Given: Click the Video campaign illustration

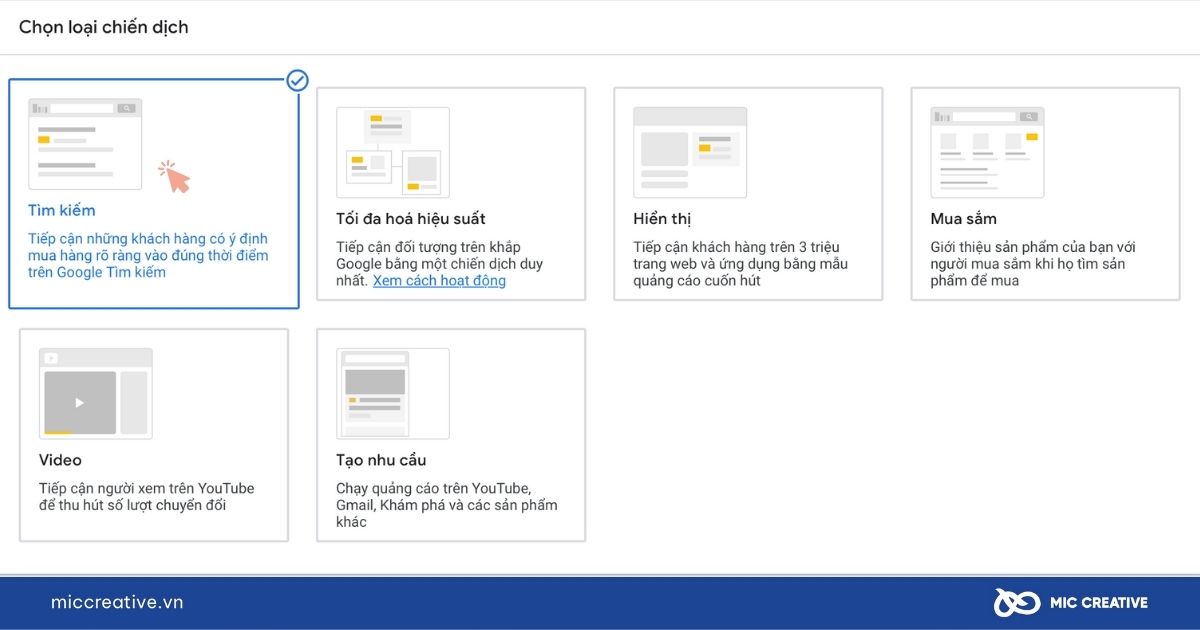Looking at the screenshot, I should pyautogui.click(x=96, y=393).
